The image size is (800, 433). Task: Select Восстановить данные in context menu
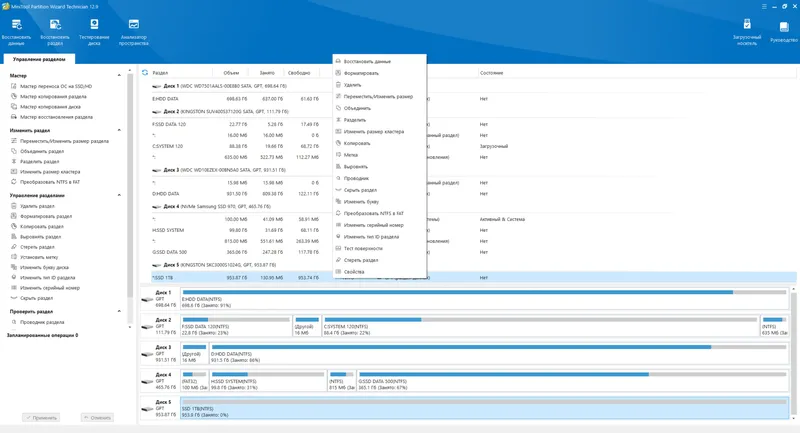[380, 61]
